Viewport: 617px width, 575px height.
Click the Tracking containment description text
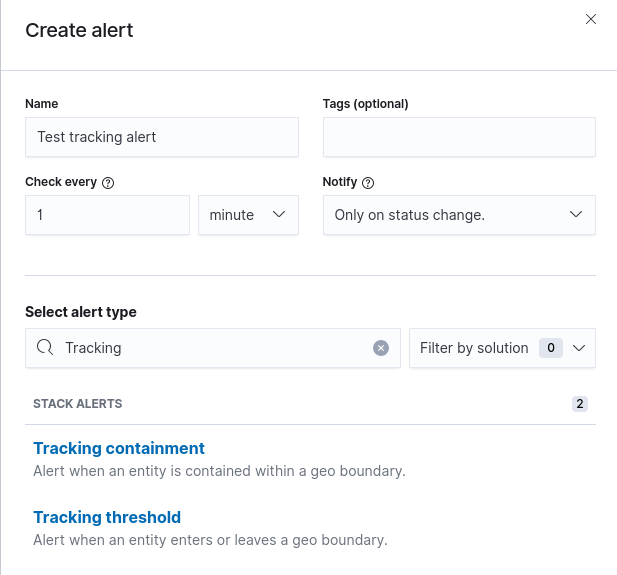pos(219,471)
